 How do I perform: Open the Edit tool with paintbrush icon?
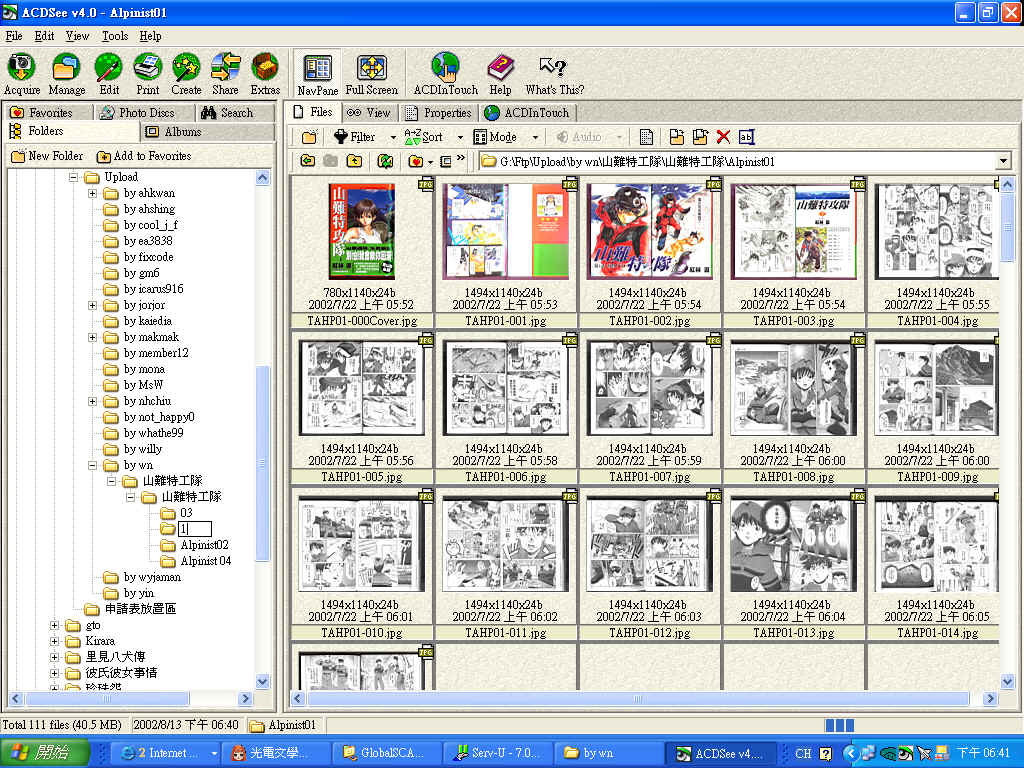coord(108,69)
